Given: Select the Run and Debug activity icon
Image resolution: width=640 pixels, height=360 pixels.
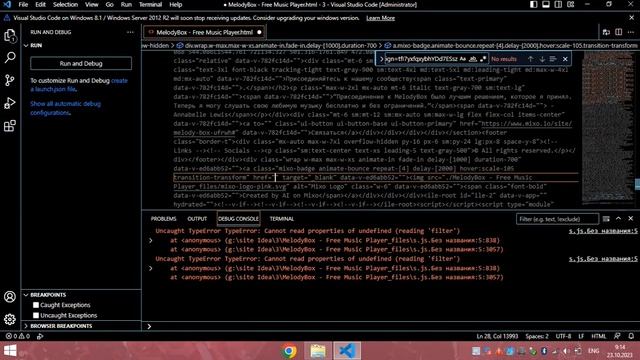Looking at the screenshot, I should 10,103.
